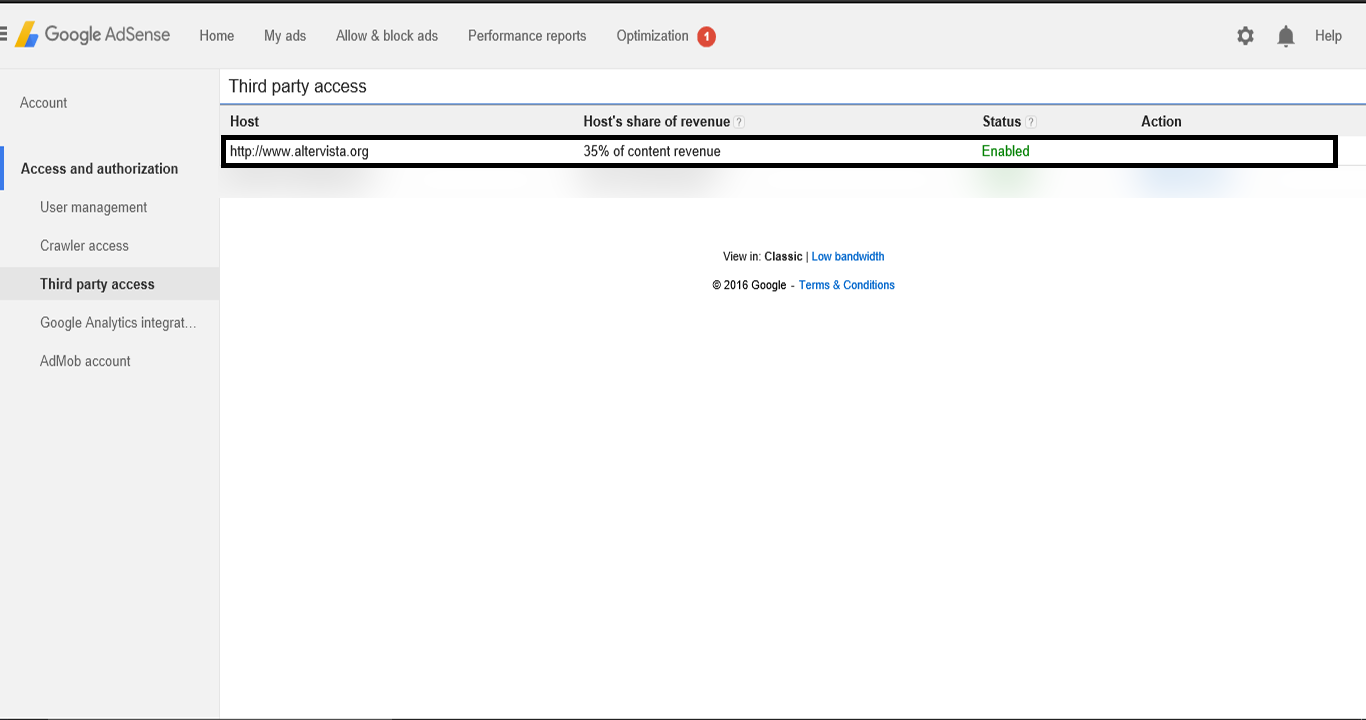The image size is (1366, 720).
Task: Click help icon beside Status header
Action: pos(1031,122)
